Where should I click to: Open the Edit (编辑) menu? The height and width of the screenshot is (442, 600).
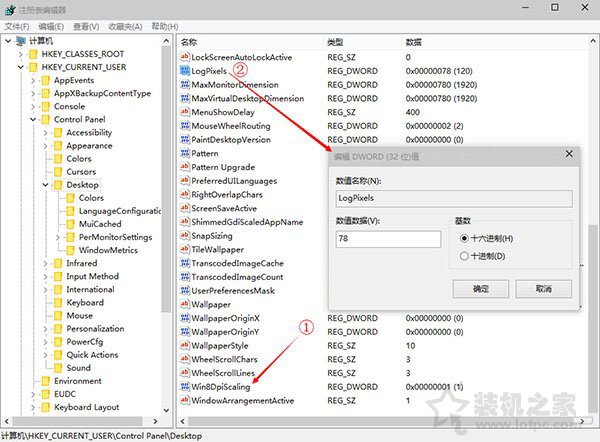point(51,26)
